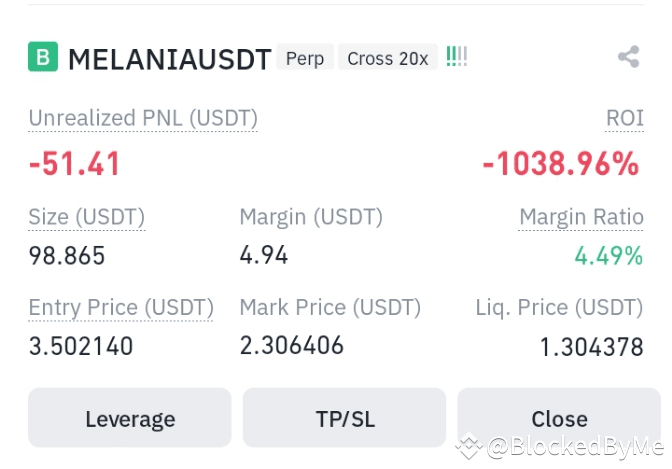The height and width of the screenshot is (469, 672).
Task: Tap the Size (USDT) label
Action: [87, 217]
